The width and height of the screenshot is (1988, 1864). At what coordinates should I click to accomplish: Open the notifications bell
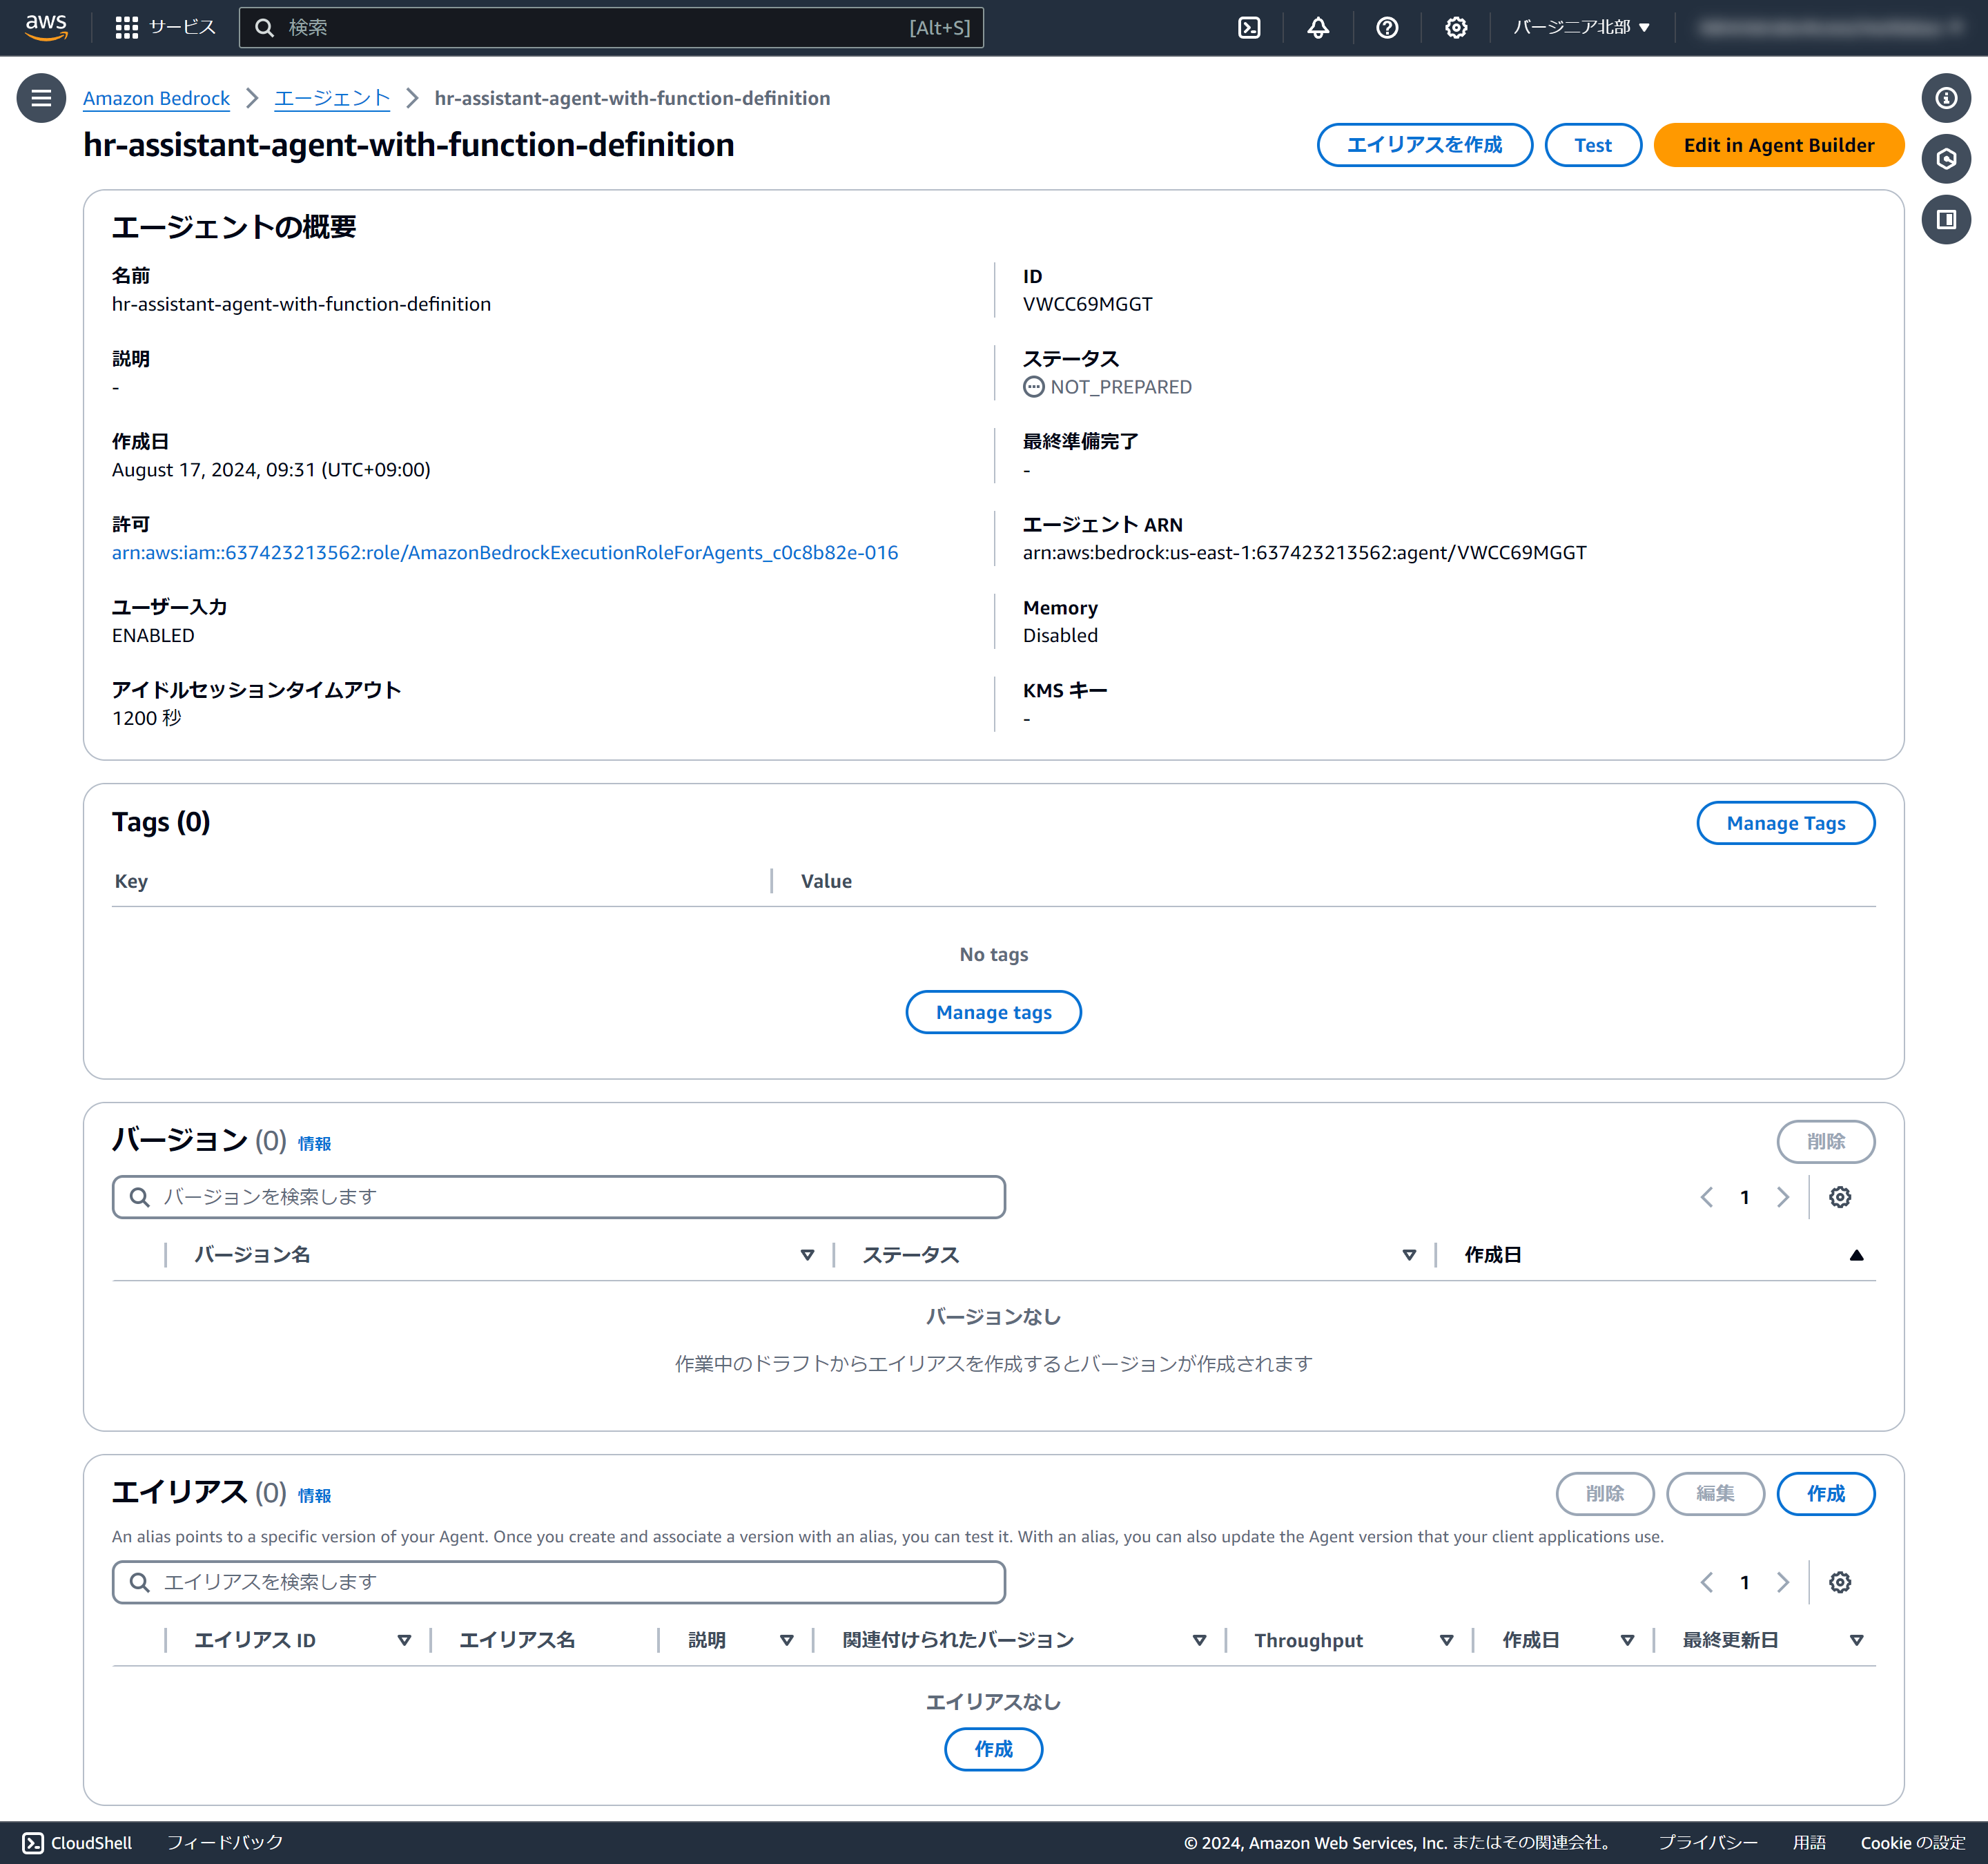[x=1318, y=28]
